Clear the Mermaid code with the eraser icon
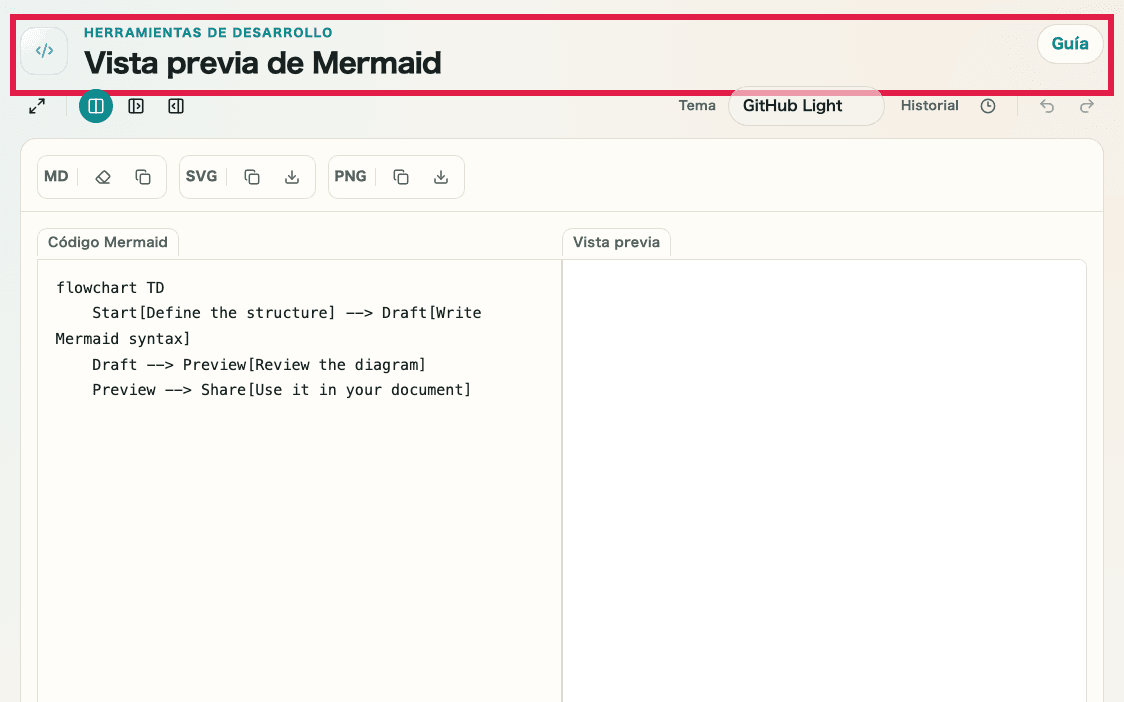The image size is (1124, 702). click(102, 176)
